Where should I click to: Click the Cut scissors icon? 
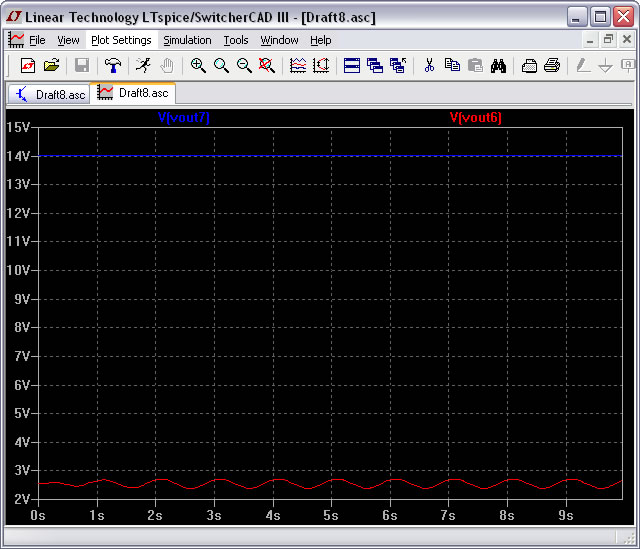[x=429, y=65]
